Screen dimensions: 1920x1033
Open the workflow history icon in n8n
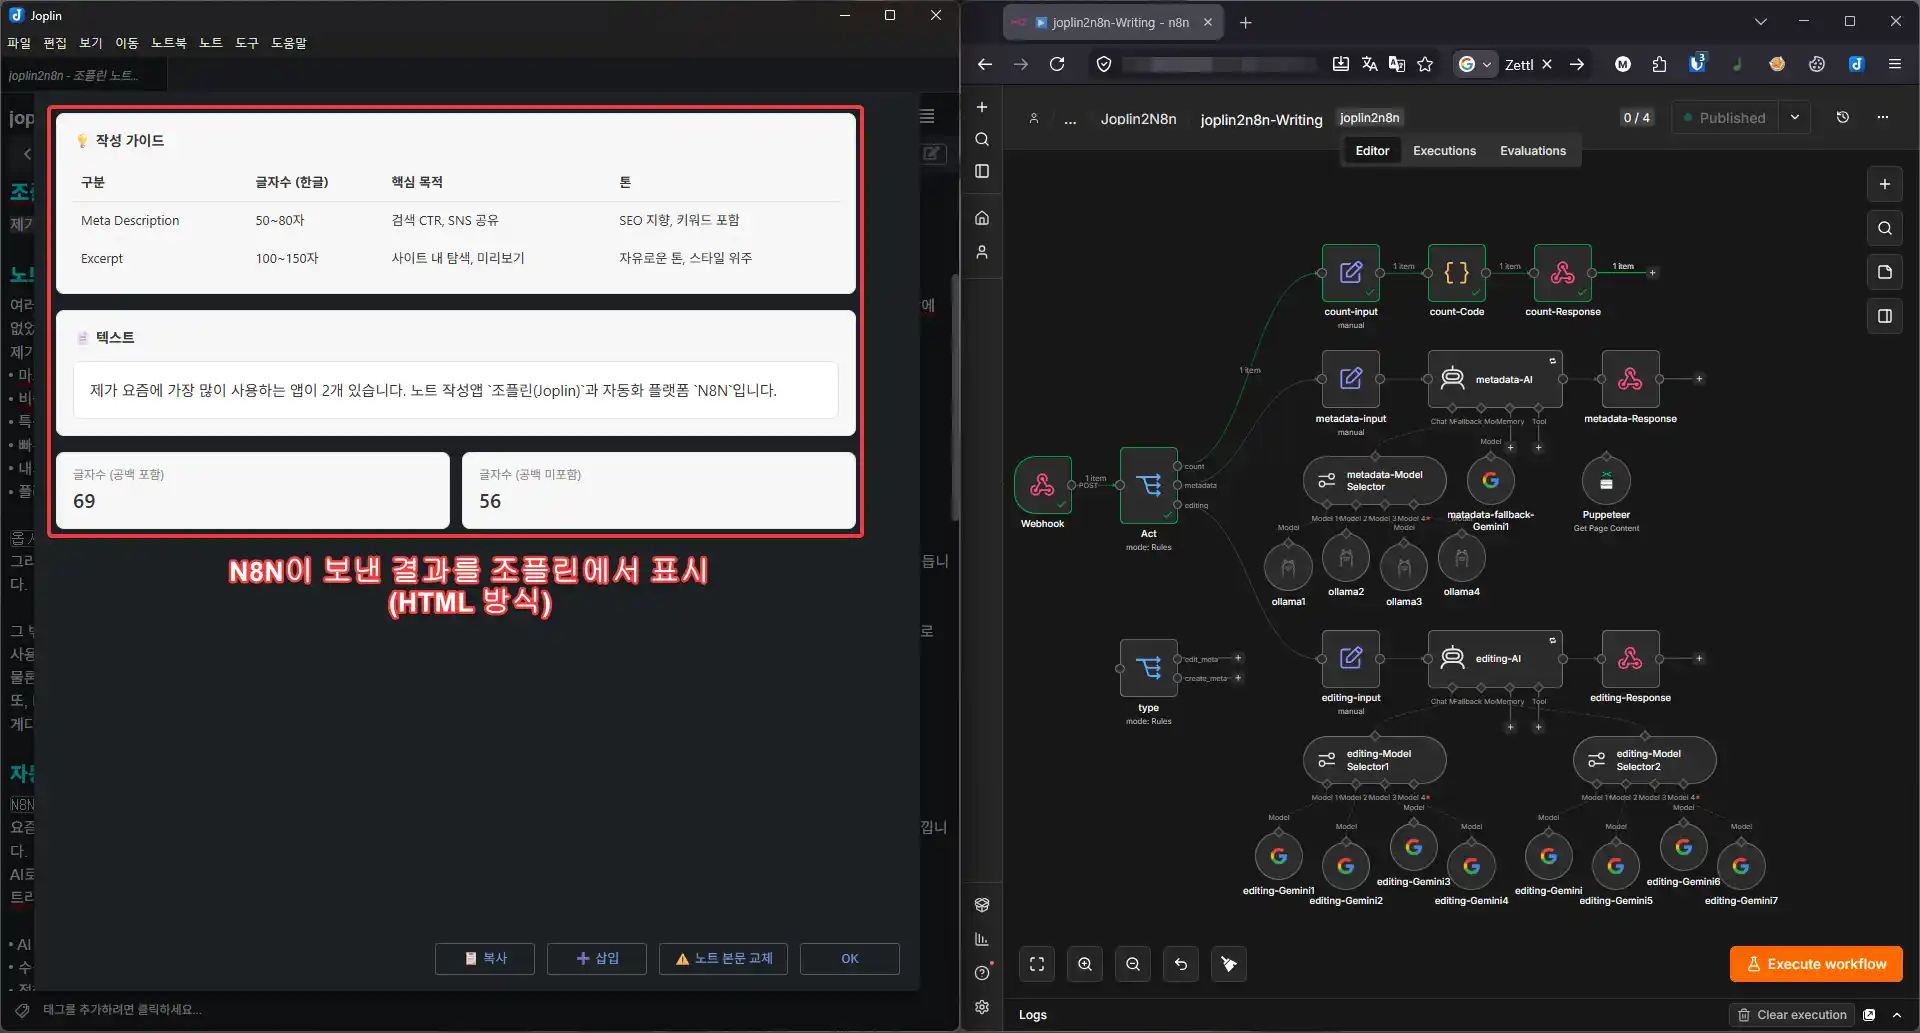coord(1843,118)
